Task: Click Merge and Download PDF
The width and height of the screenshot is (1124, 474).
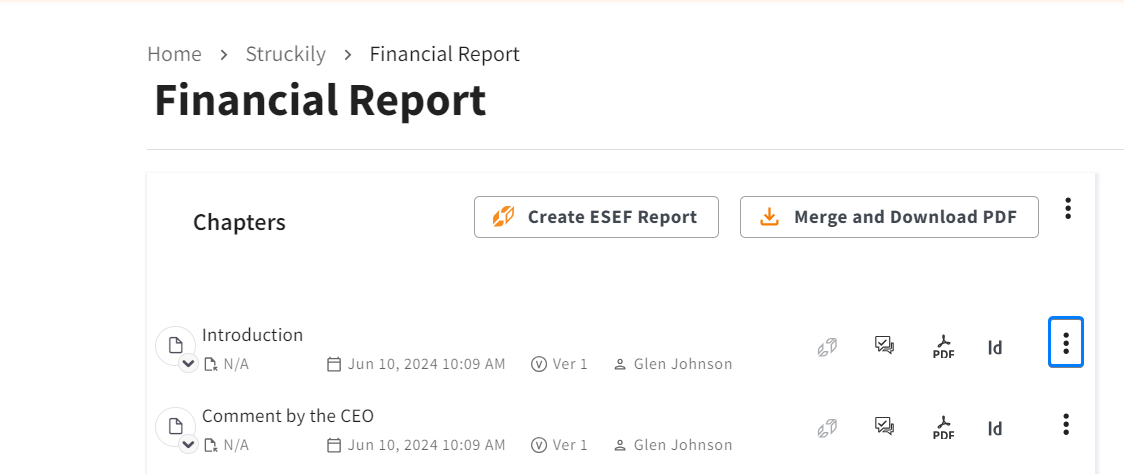Action: [889, 217]
